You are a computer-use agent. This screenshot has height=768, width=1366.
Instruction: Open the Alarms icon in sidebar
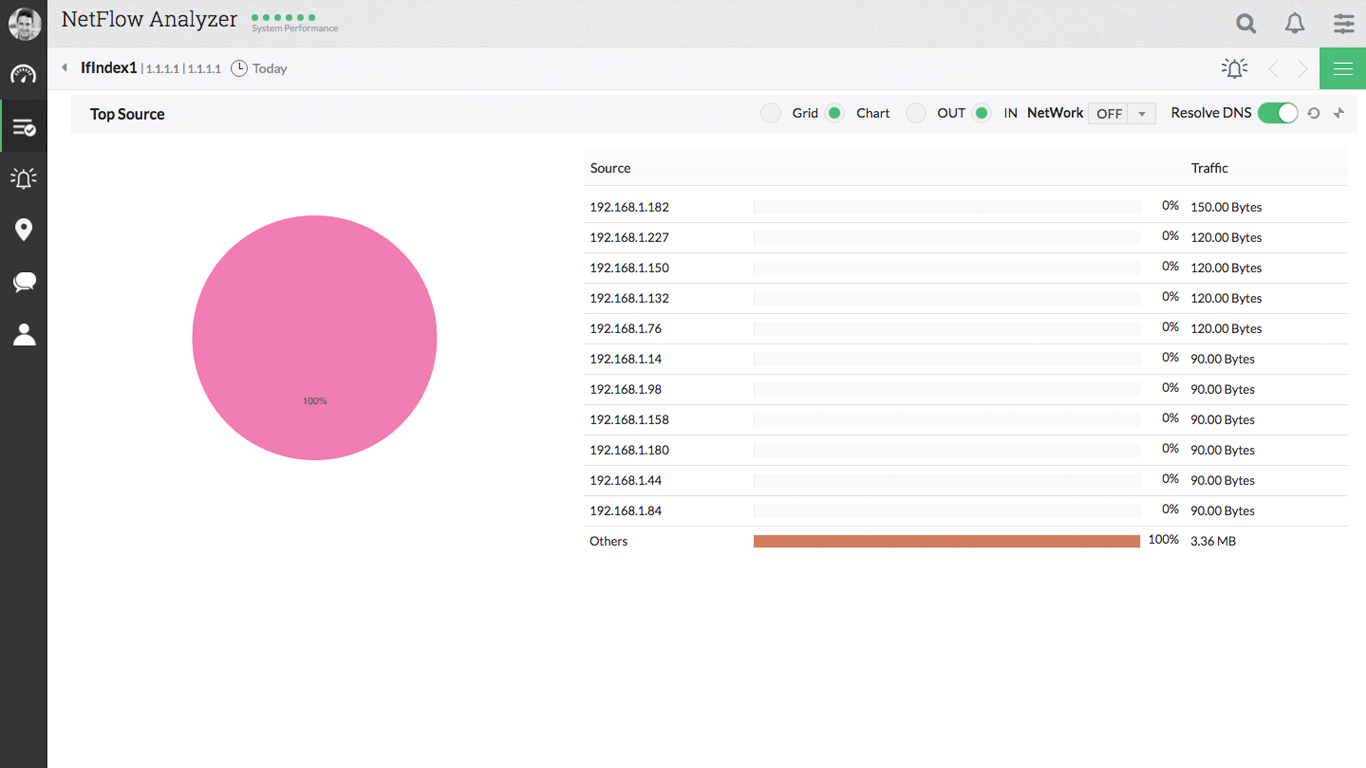tap(24, 178)
